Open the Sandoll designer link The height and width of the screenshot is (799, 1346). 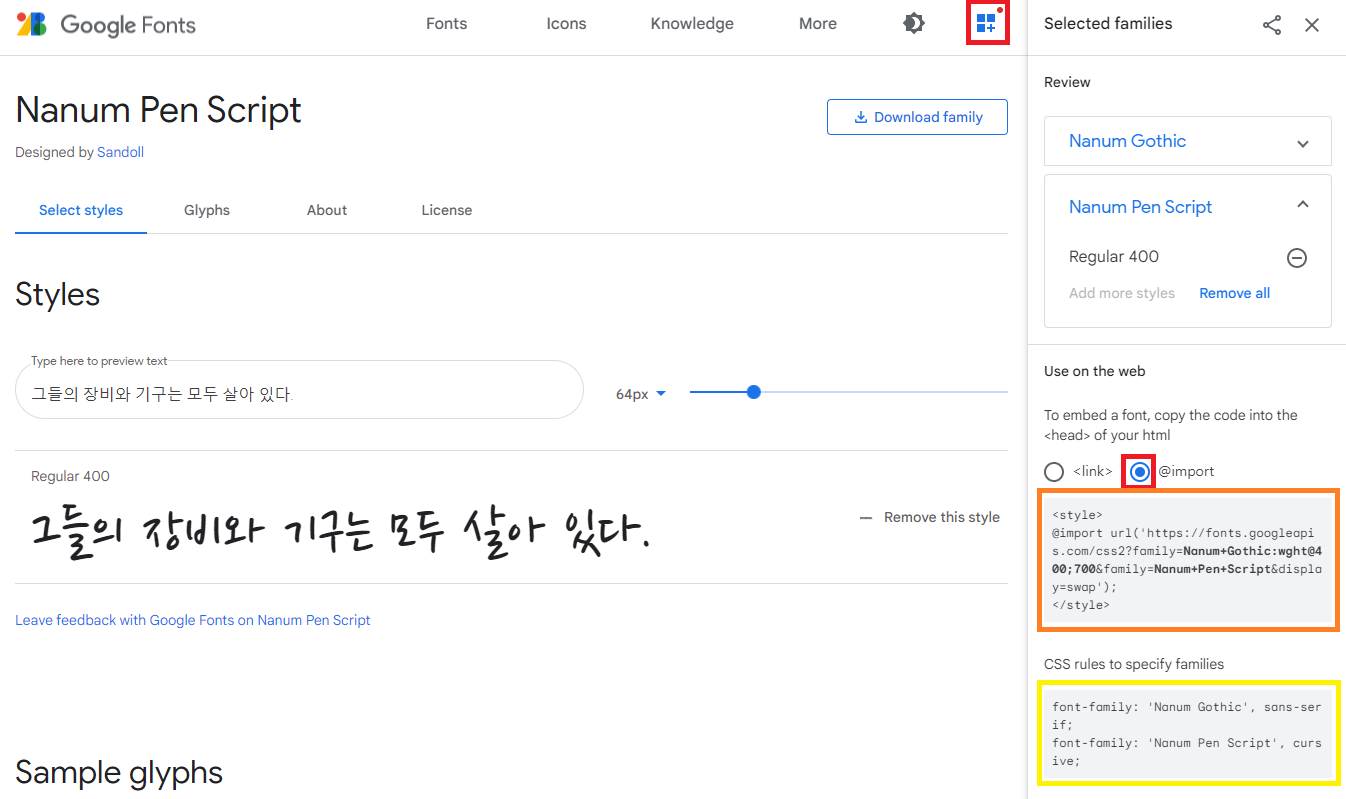pos(121,152)
